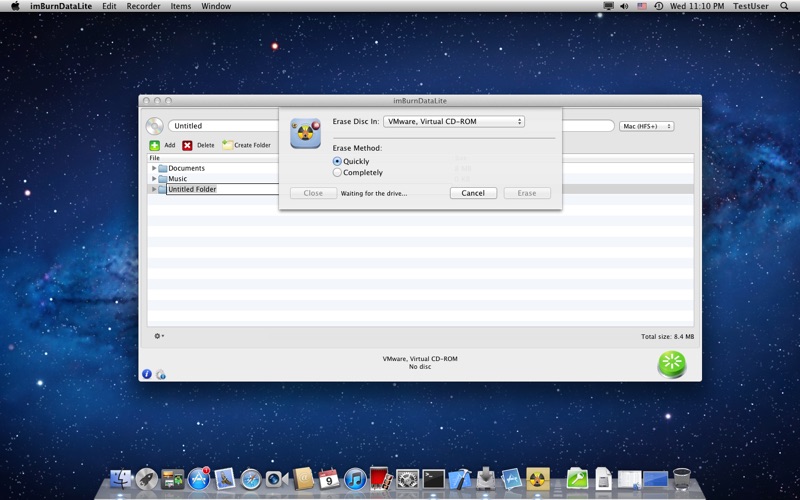800x500 pixels.
Task: Open Spotlight search in the menu bar
Action: click(x=784, y=6)
